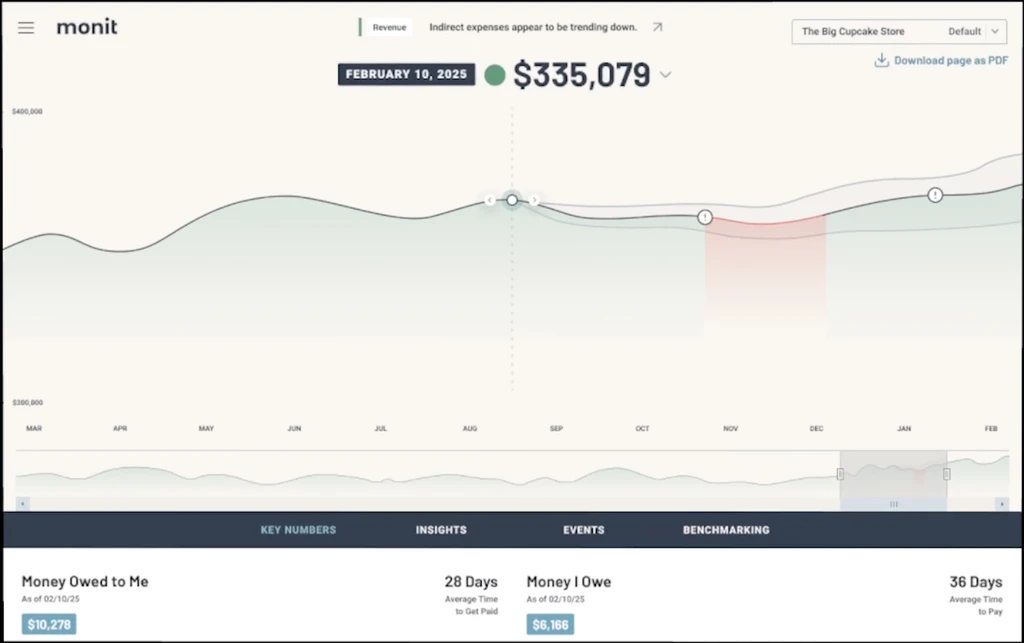The height and width of the screenshot is (643, 1024).
Task: Open the November alert marker
Action: click(705, 217)
